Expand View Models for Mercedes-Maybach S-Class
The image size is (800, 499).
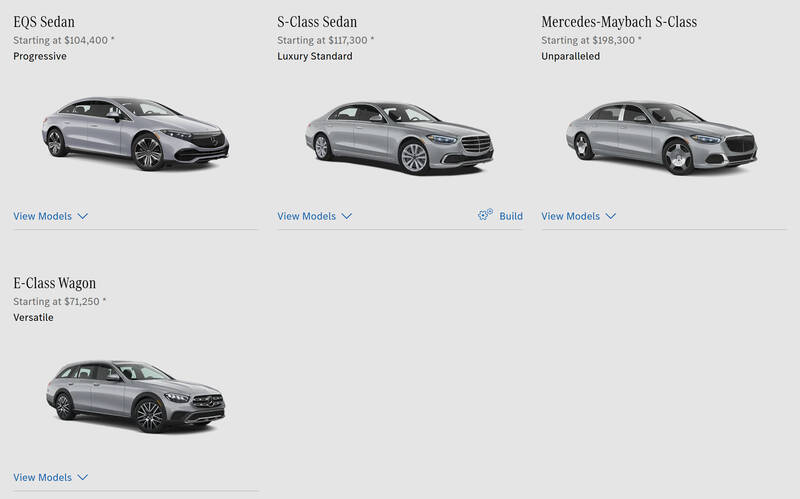[579, 216]
